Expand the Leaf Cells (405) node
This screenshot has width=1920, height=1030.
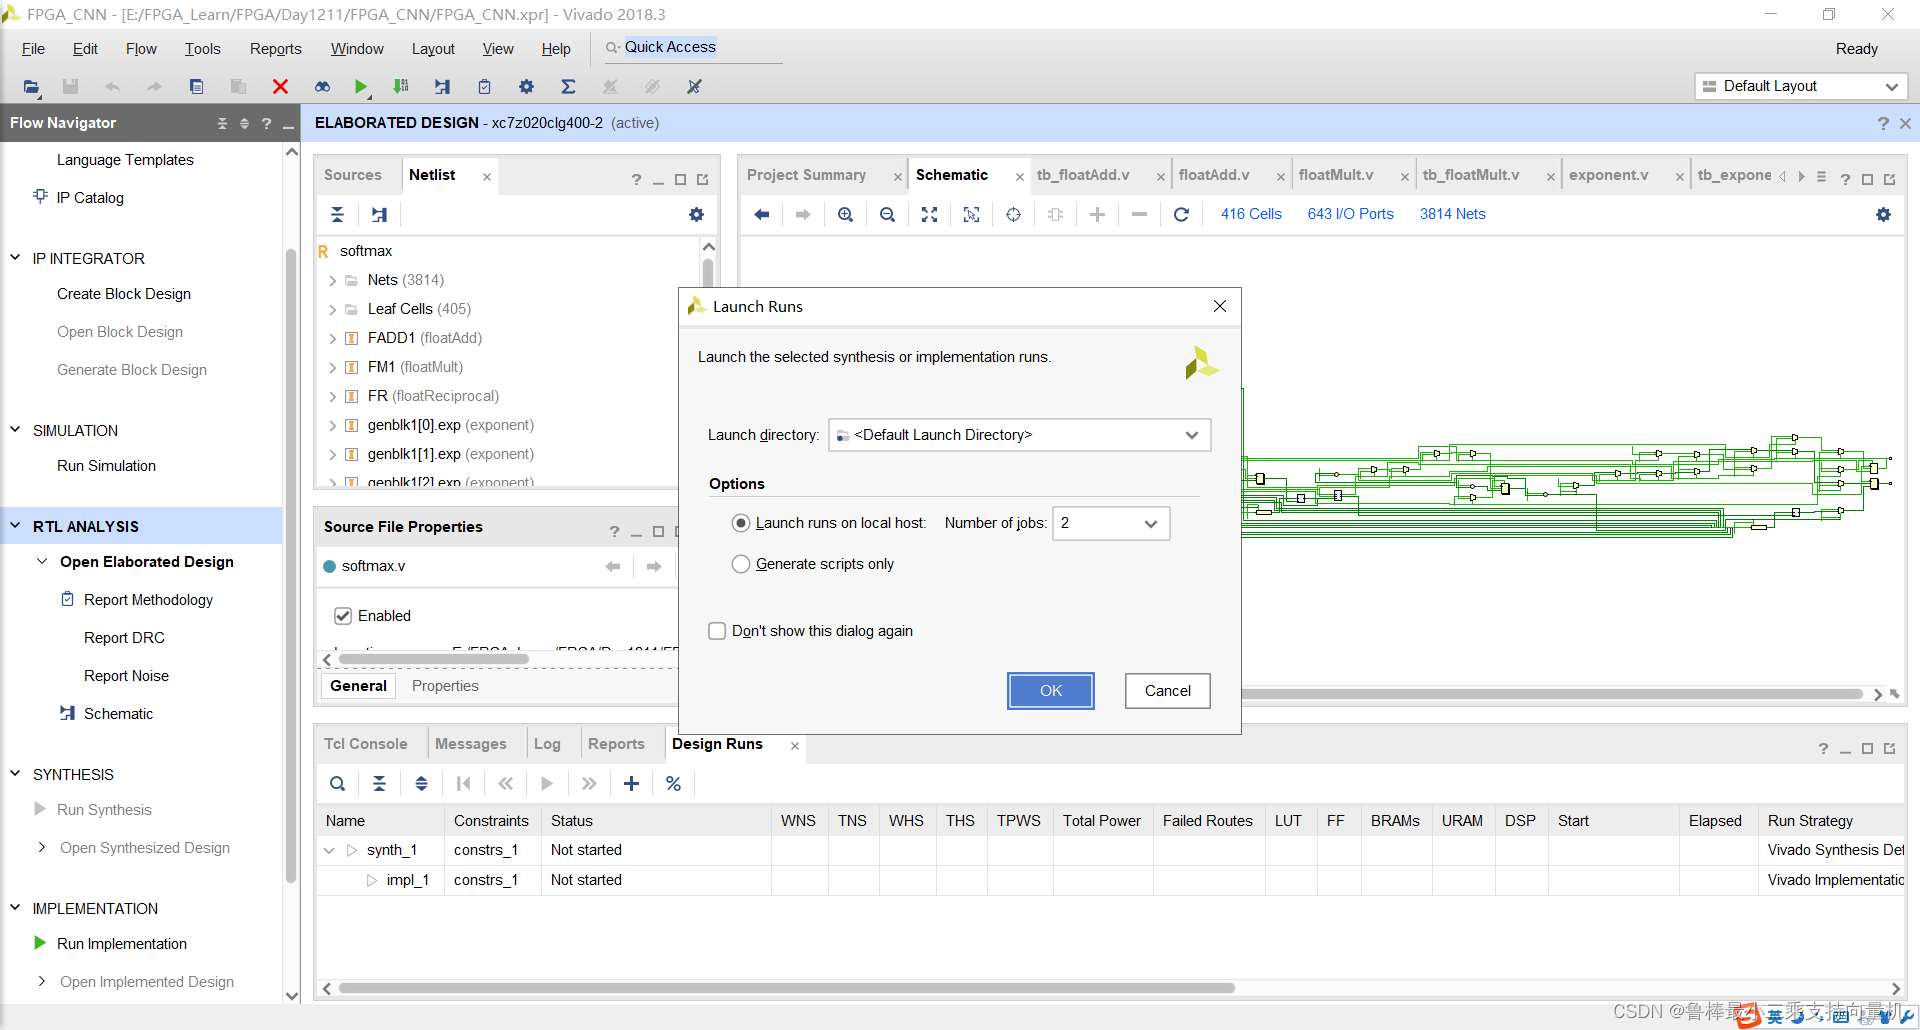(x=333, y=310)
